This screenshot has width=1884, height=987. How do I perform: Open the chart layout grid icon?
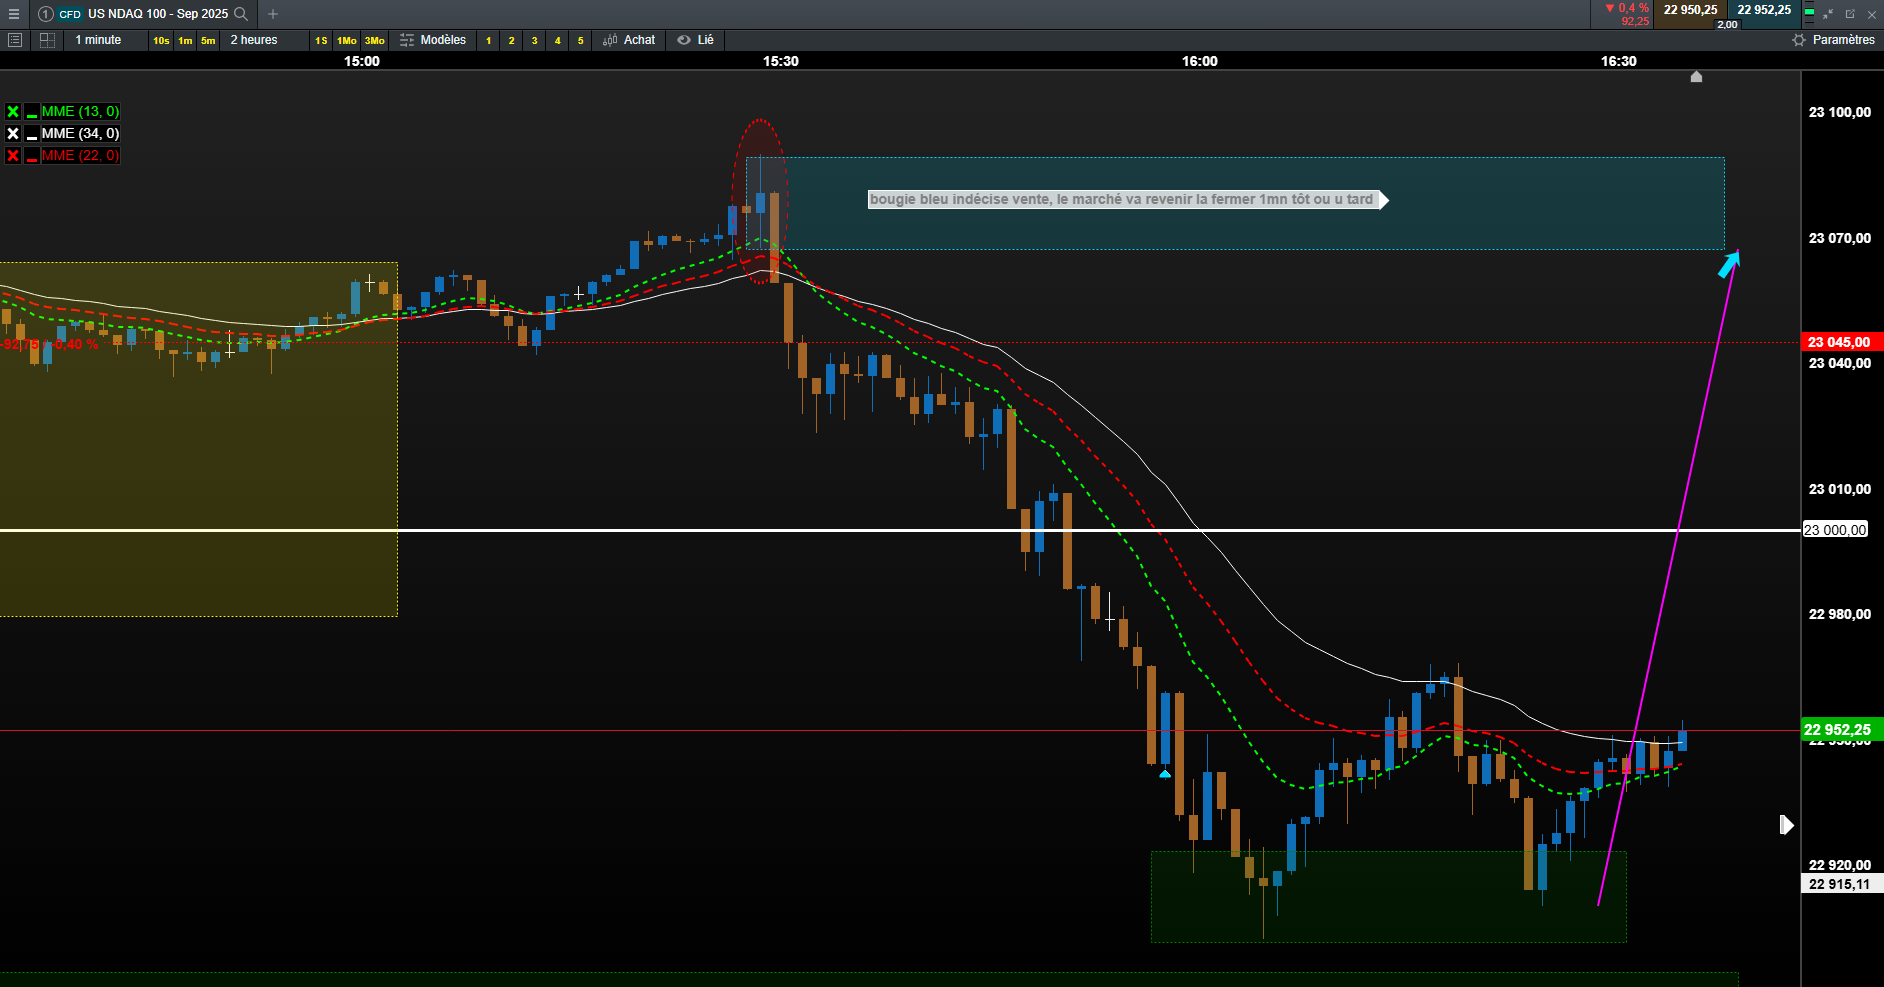47,40
